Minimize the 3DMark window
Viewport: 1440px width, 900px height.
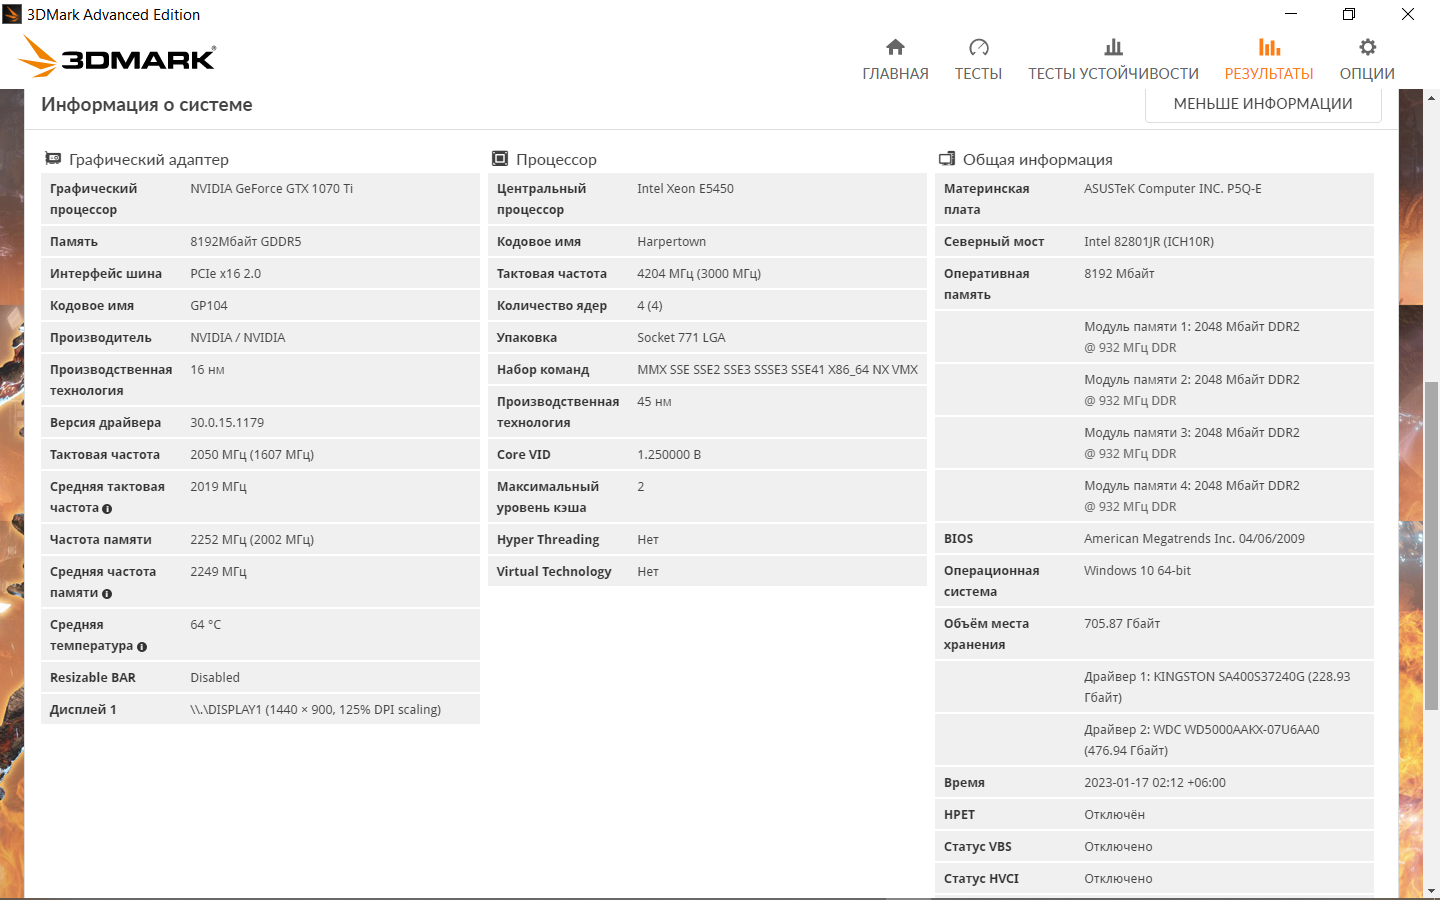pos(1291,14)
